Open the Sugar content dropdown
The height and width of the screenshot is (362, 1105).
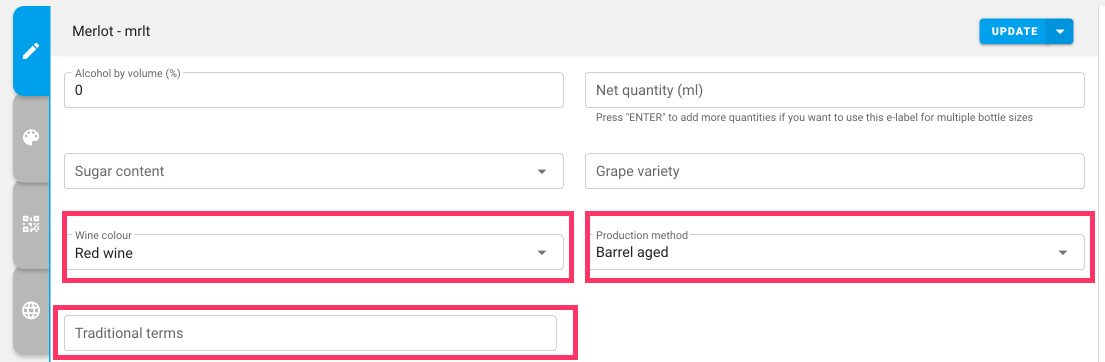coord(314,171)
